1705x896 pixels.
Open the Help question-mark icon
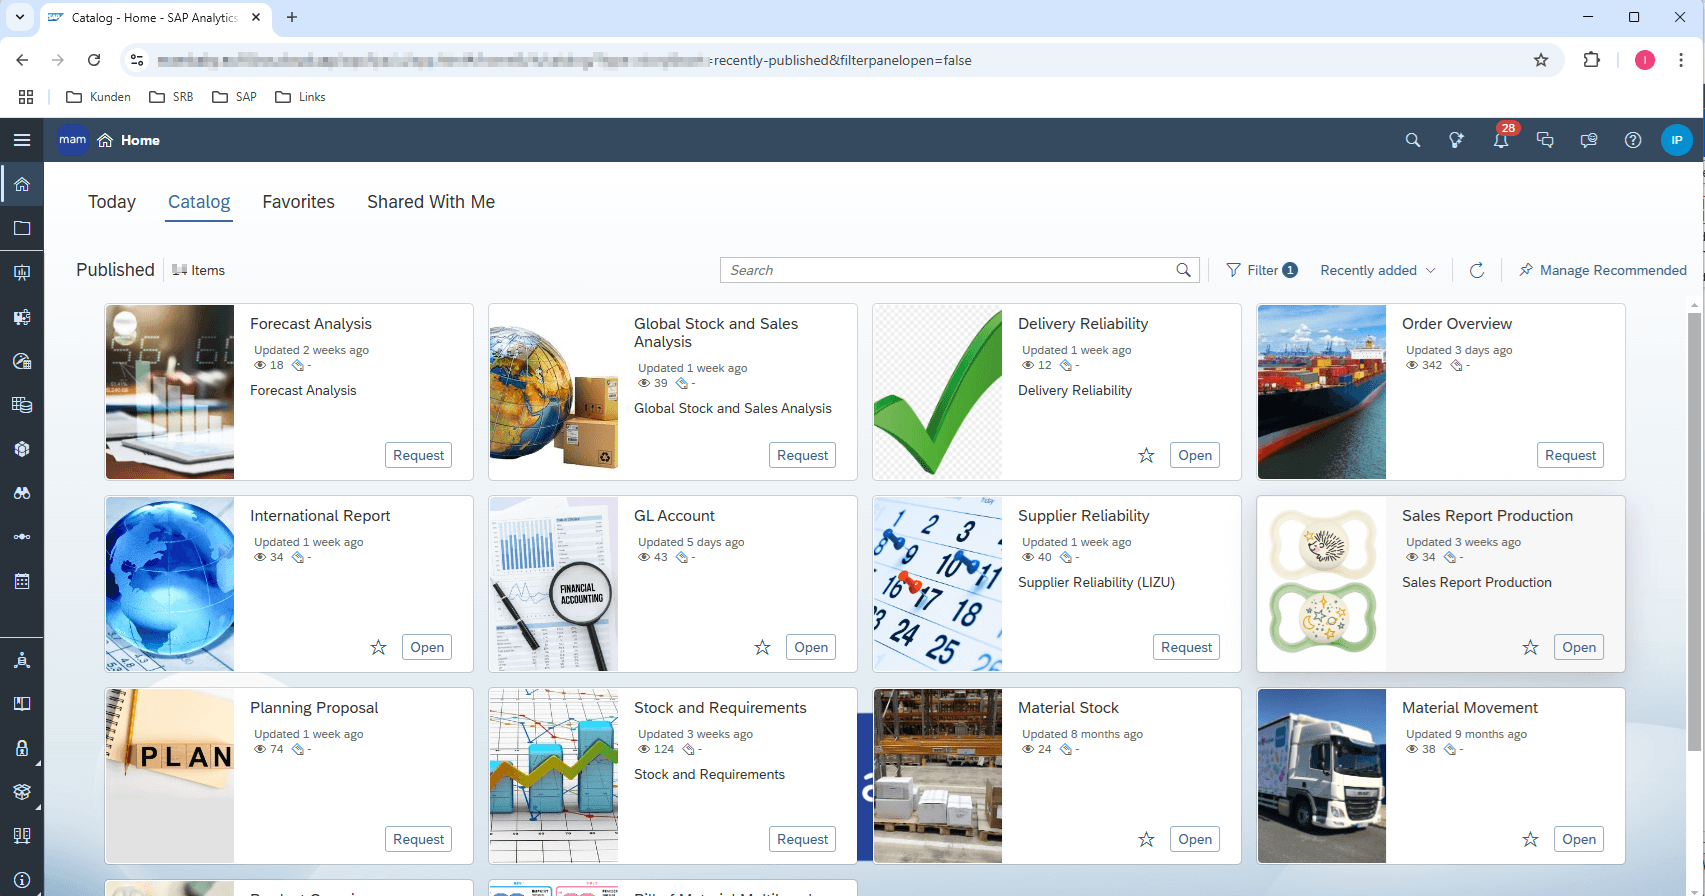tap(1633, 140)
